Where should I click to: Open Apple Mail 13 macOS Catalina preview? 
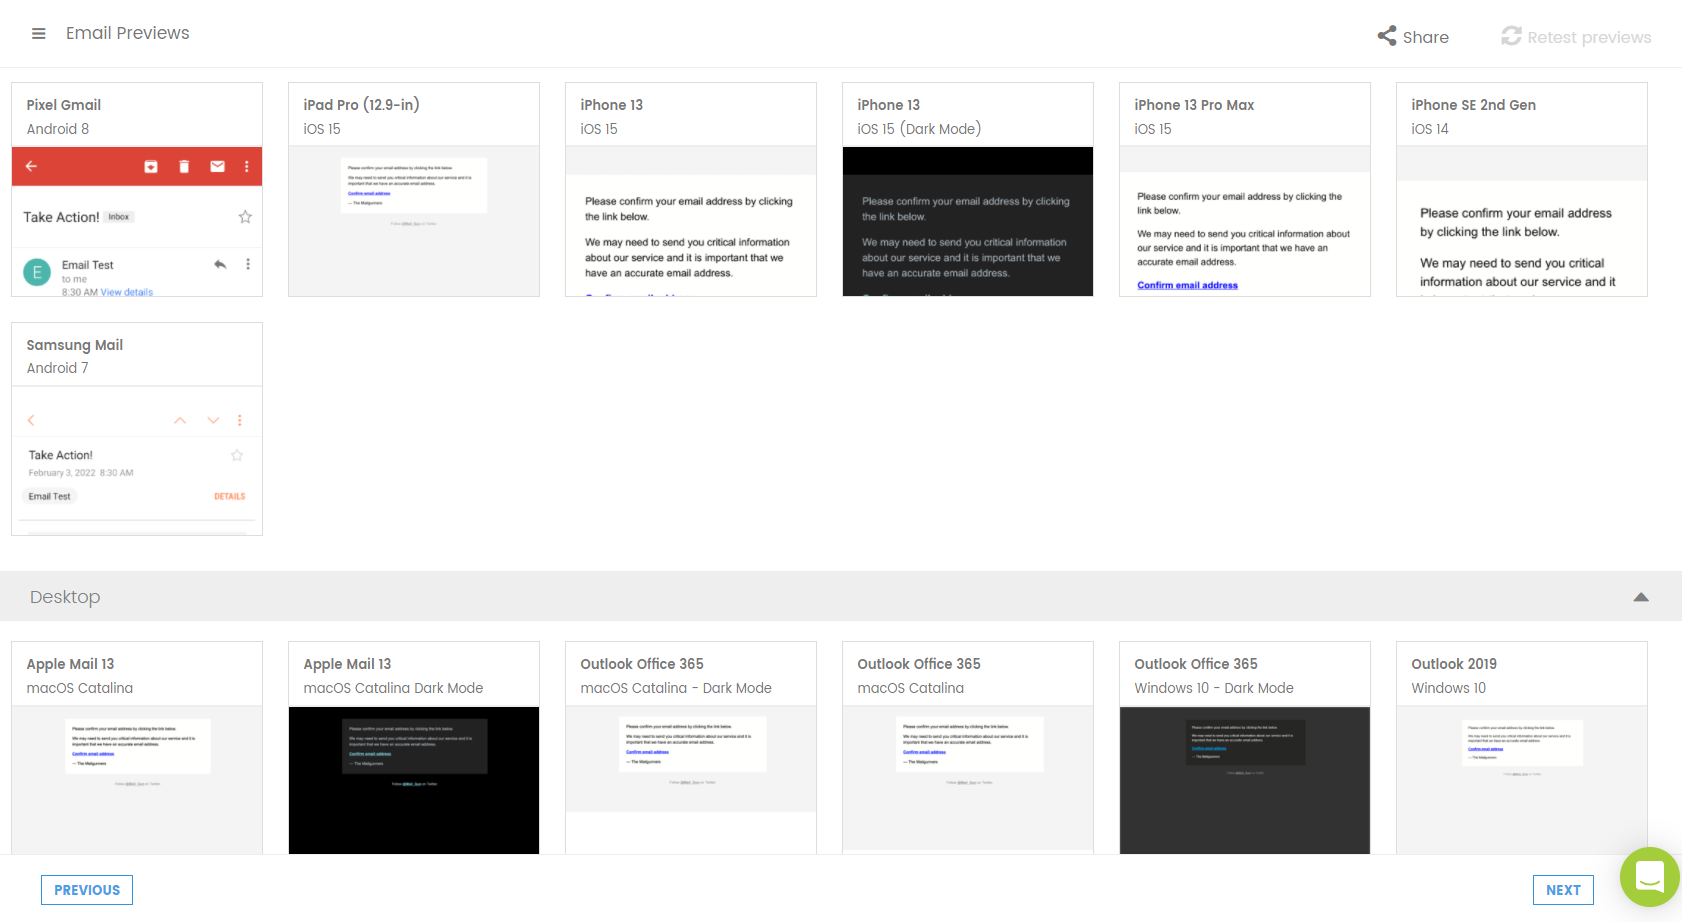137,748
